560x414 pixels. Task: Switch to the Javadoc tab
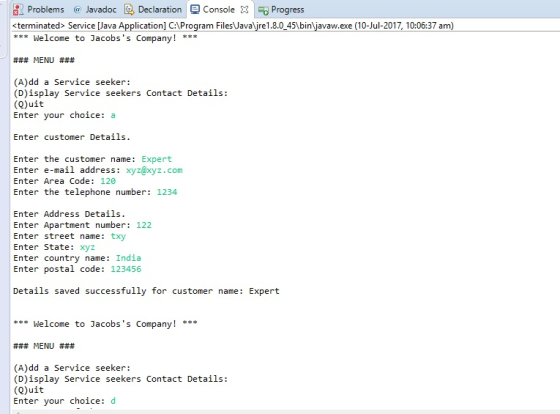coord(95,10)
